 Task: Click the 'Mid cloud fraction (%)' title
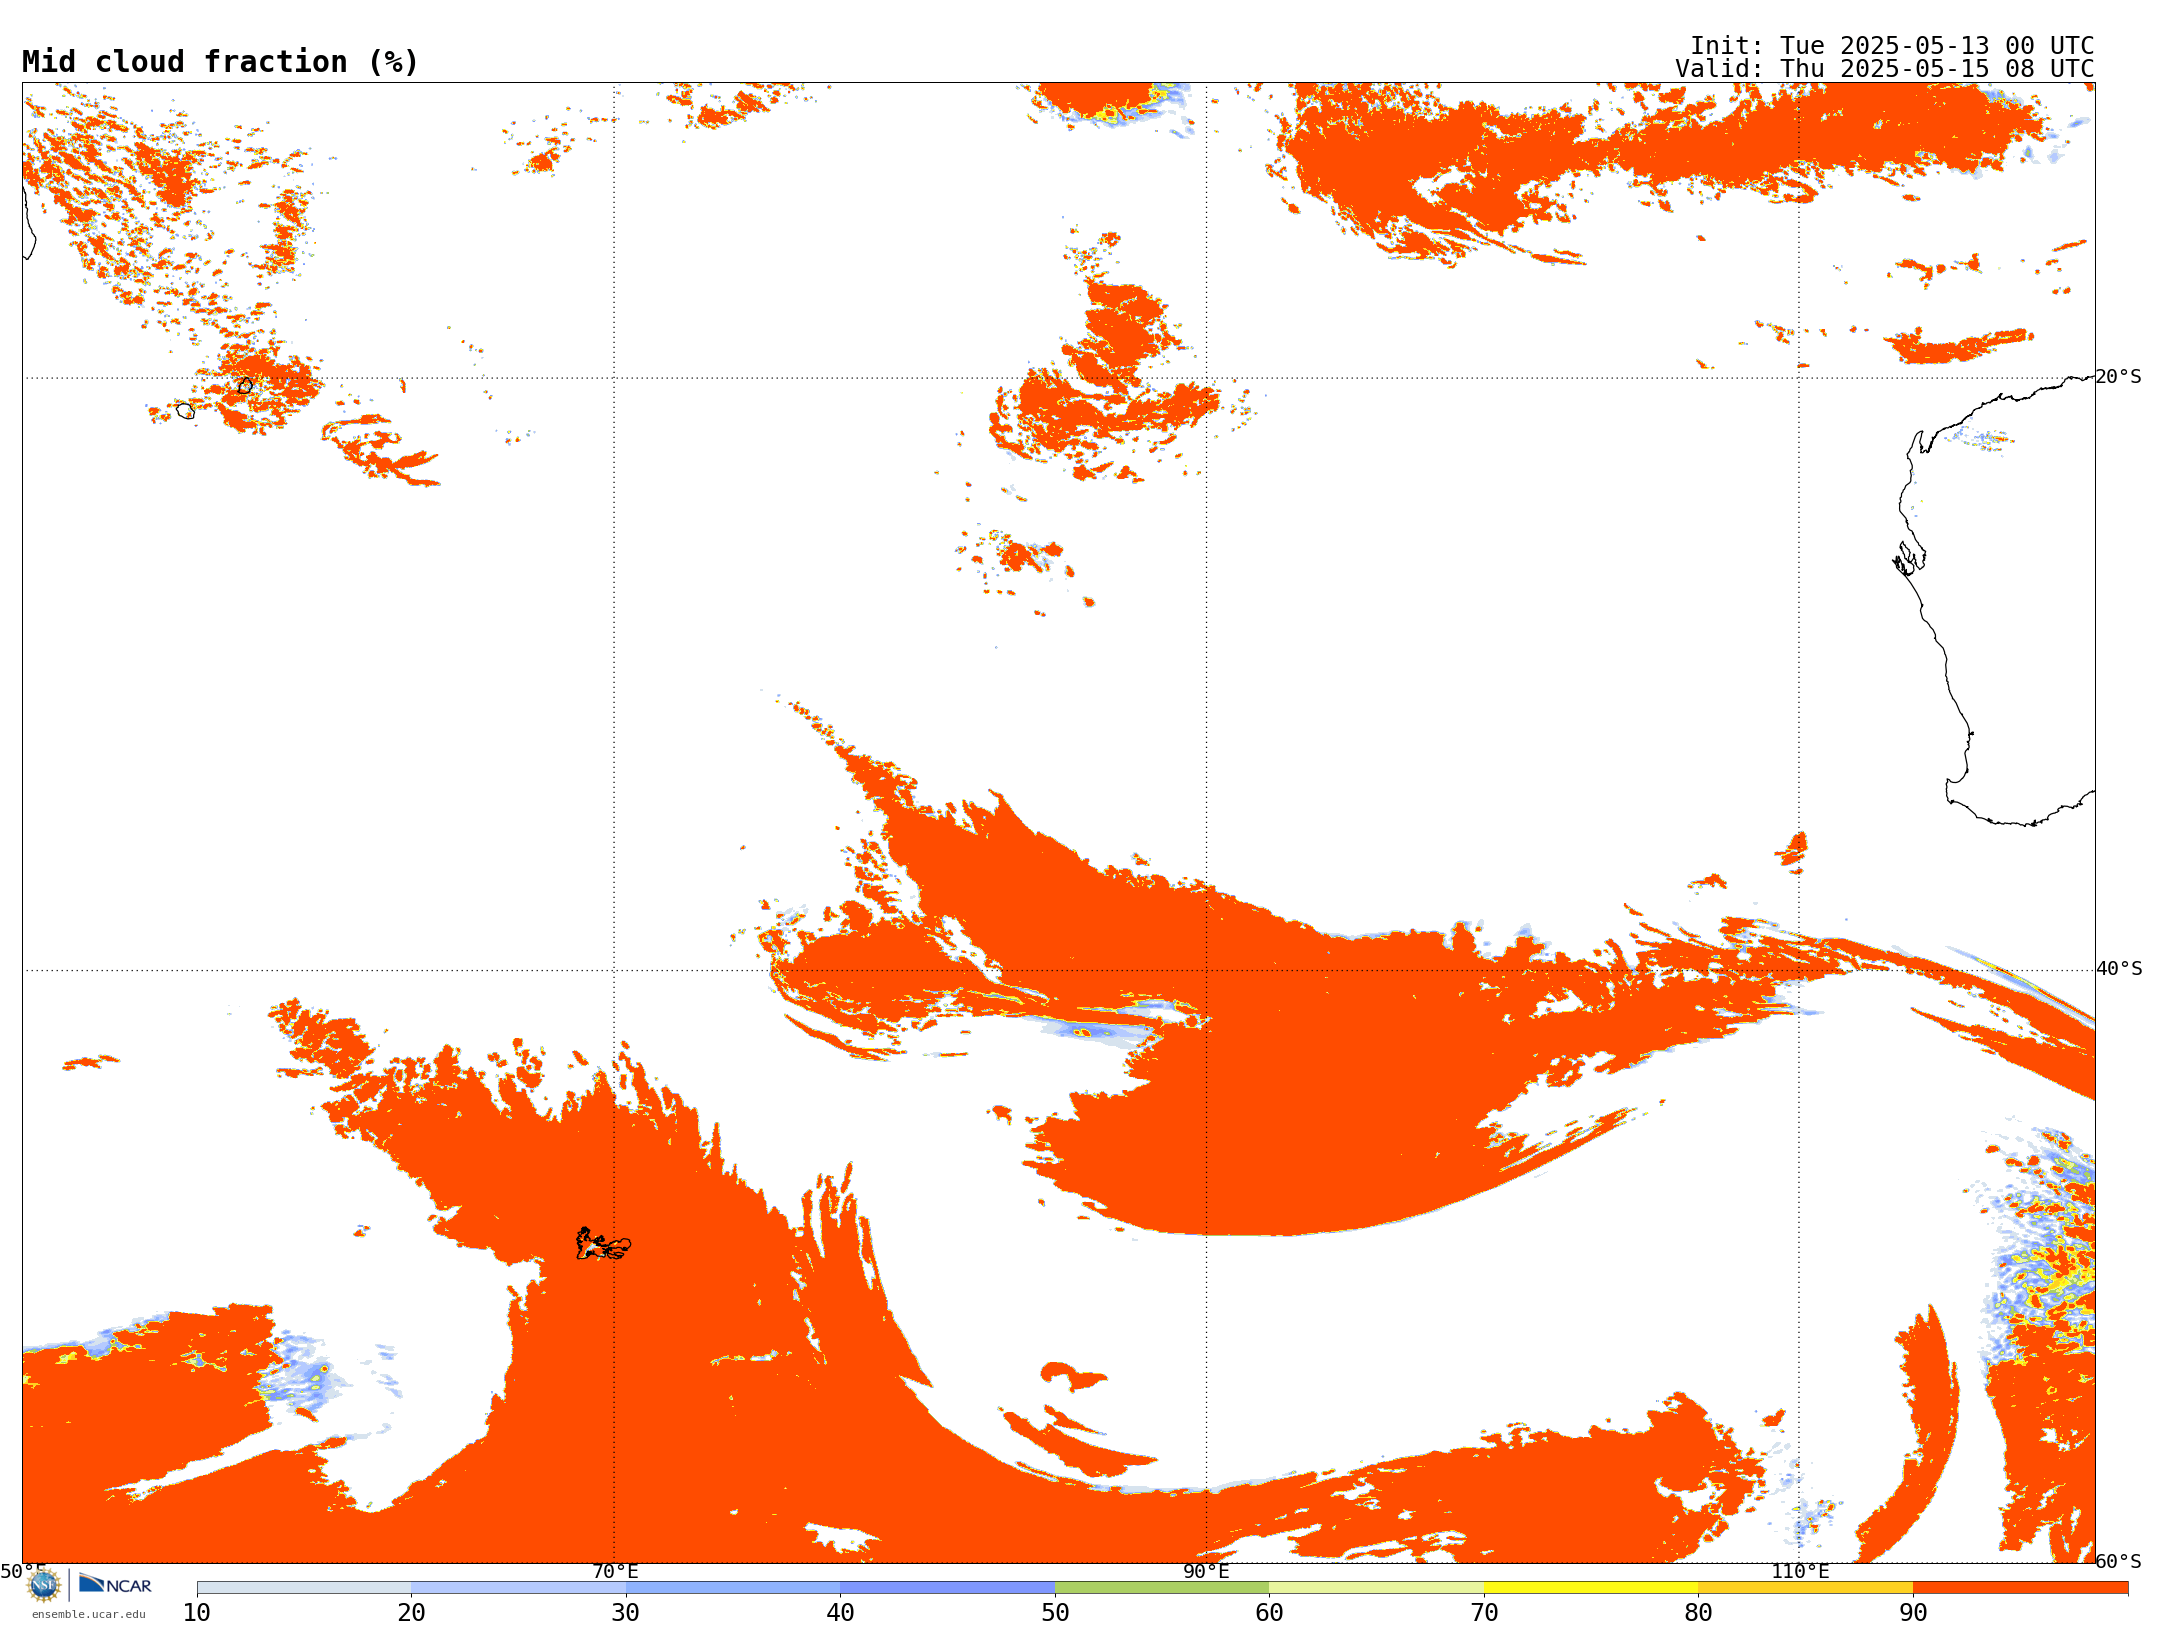coord(220,62)
